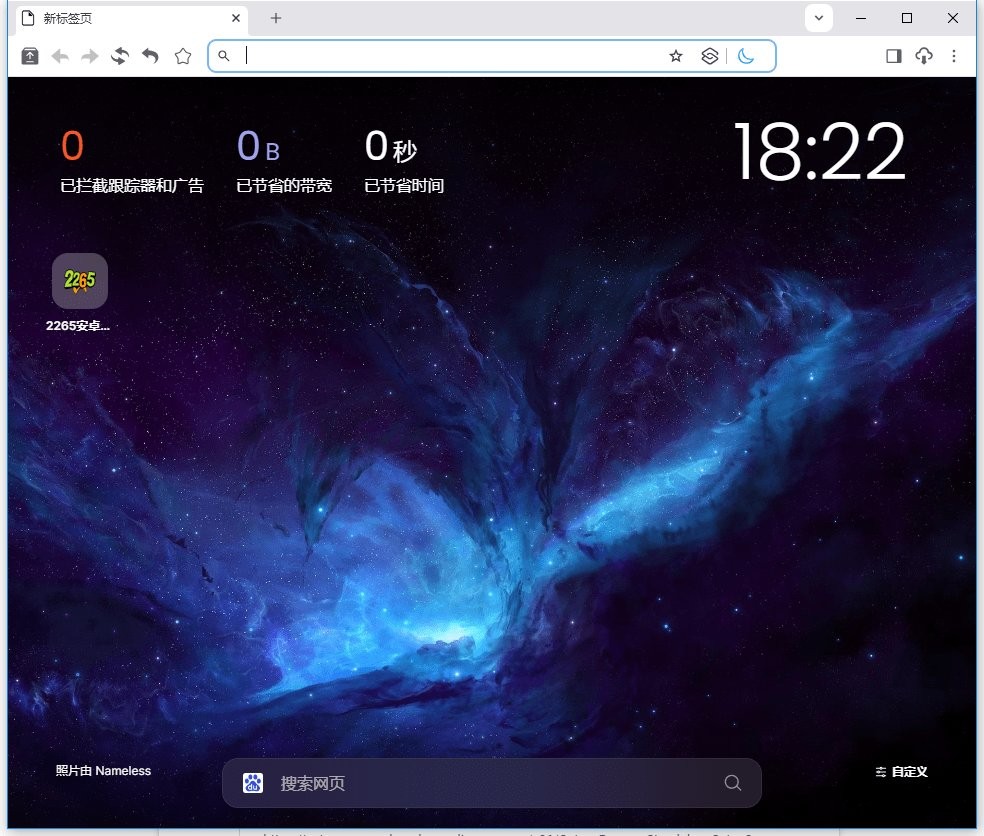Open the 2265安卓 shortcut tile
Screen dimensions: 984x836
tap(80, 281)
